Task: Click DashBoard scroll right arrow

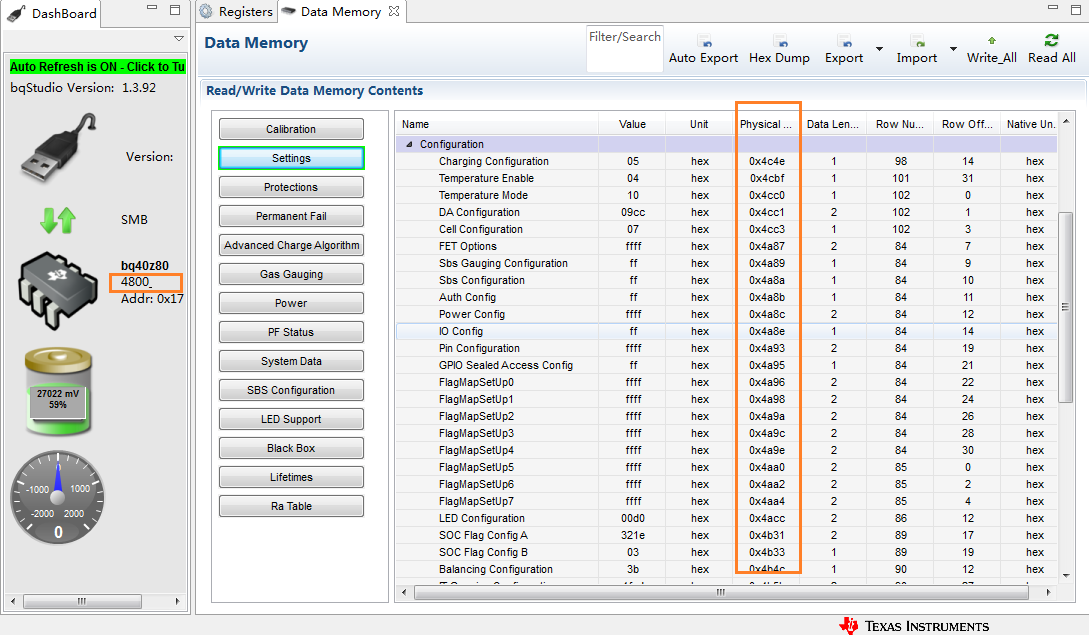Action: [x=178, y=601]
